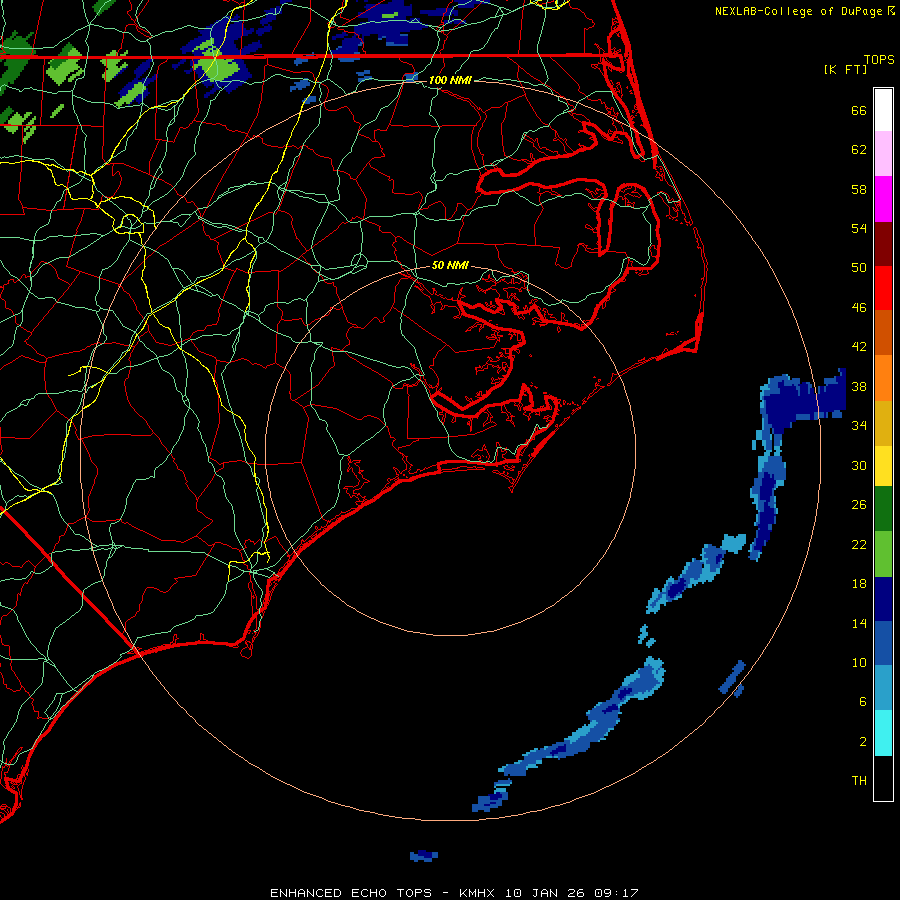Select the 14 legend value
Screen dimensions: 900x900
[859, 623]
